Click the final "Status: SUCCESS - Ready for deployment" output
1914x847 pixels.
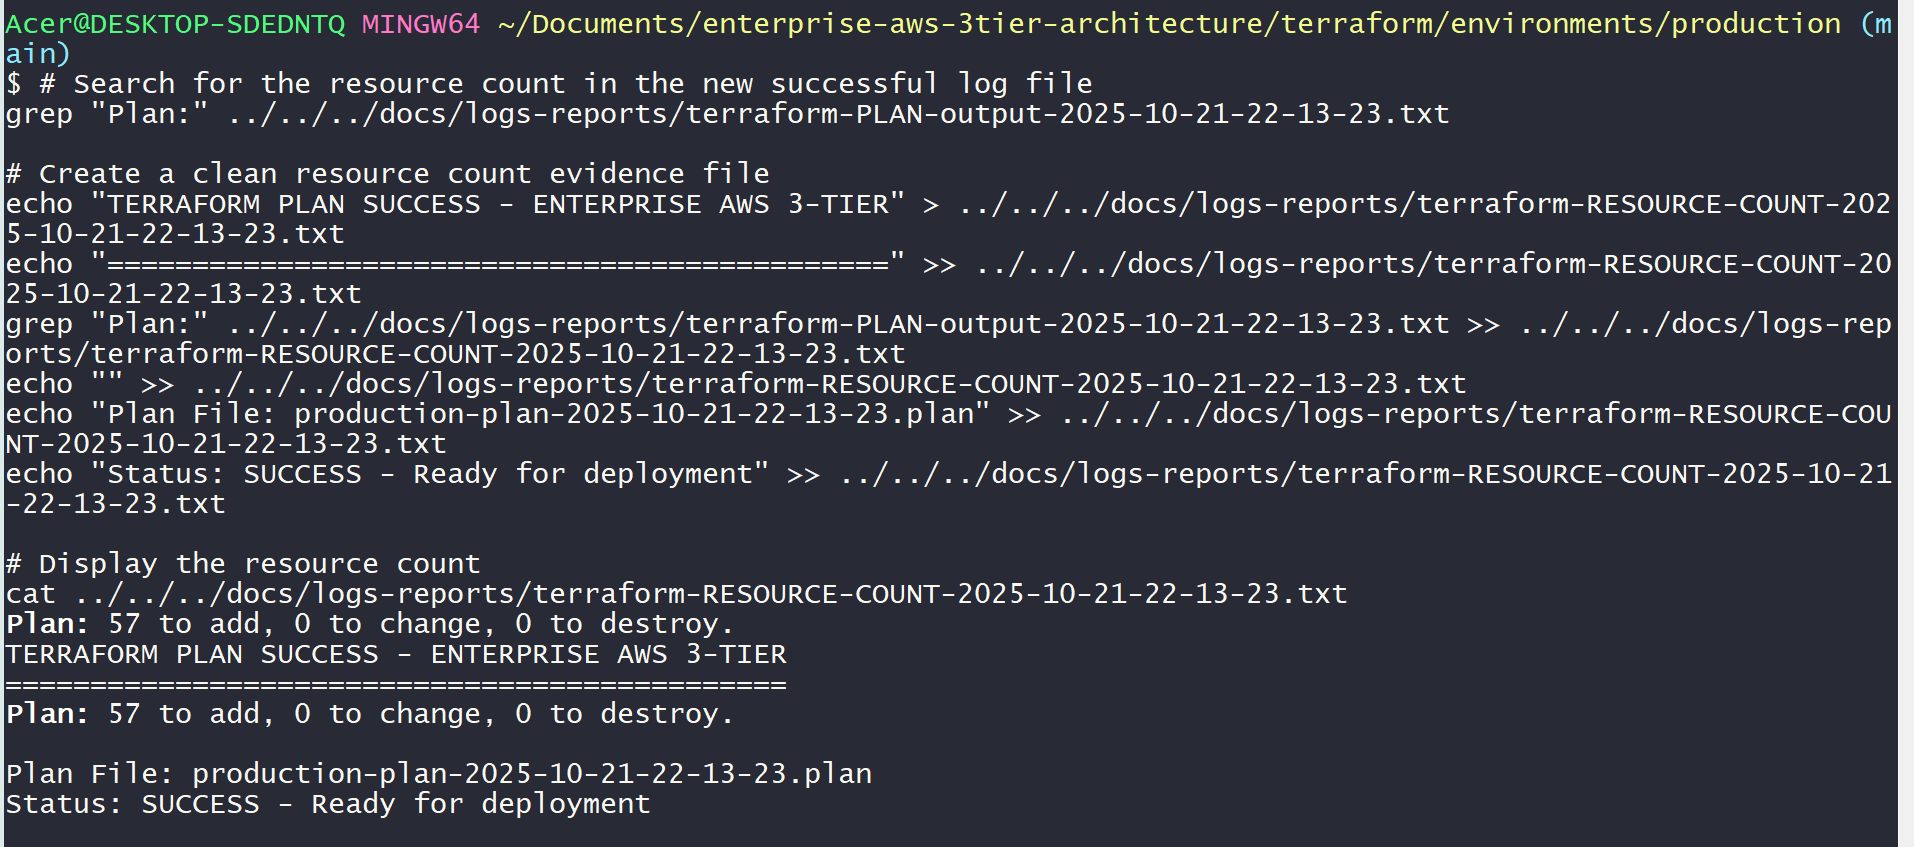click(x=328, y=803)
